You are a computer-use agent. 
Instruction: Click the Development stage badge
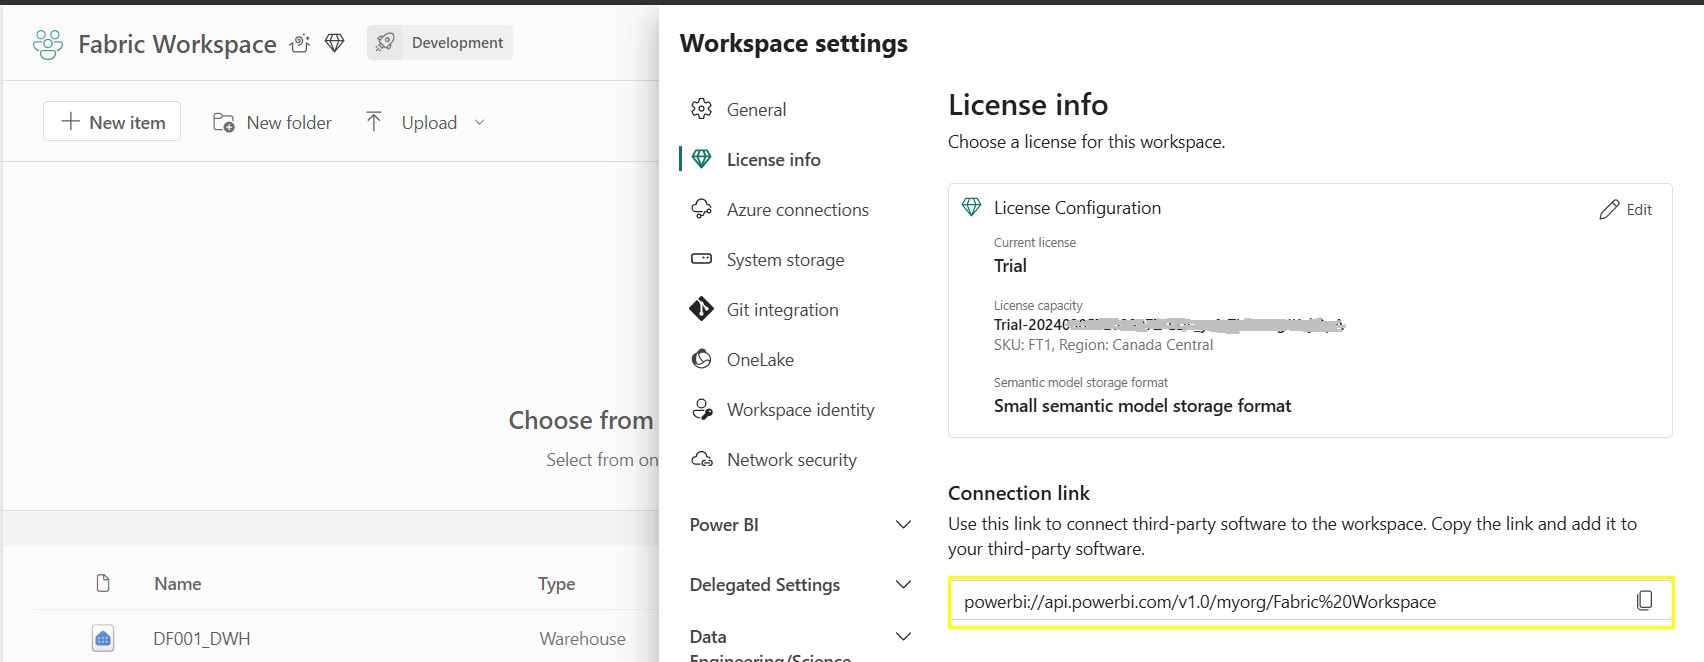(x=440, y=43)
